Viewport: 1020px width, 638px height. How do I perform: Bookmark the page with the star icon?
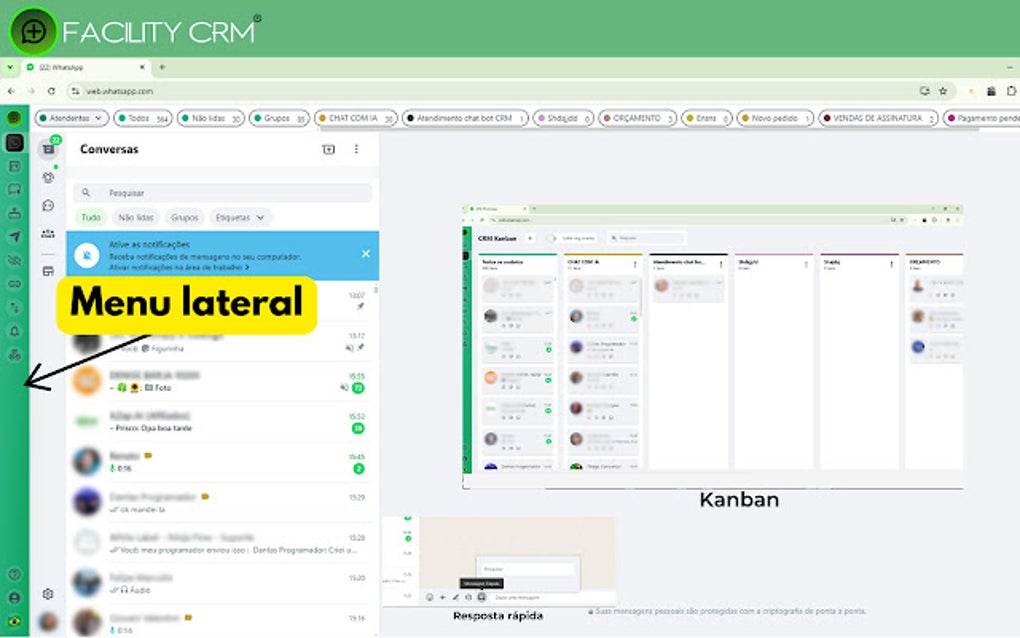click(943, 90)
